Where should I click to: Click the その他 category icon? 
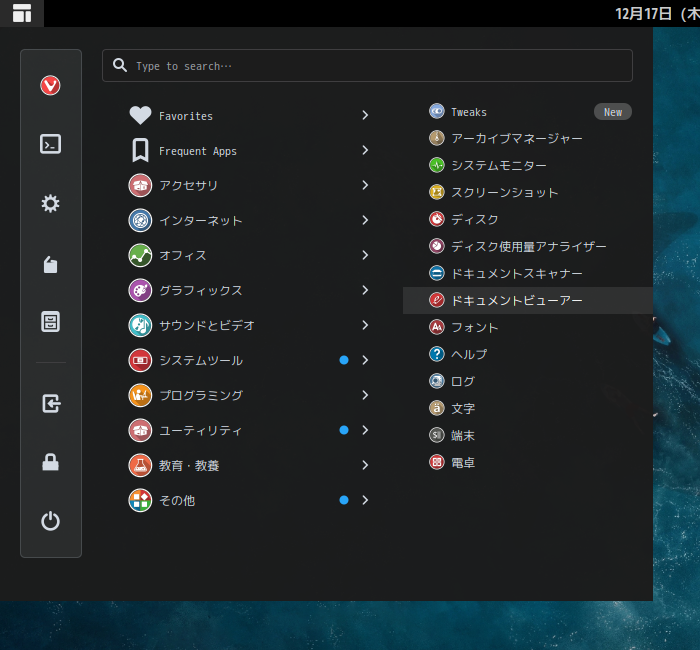pyautogui.click(x=140, y=500)
